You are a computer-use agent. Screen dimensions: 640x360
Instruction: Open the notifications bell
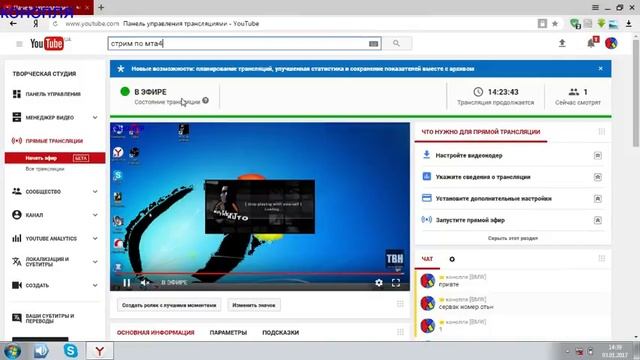(591, 43)
